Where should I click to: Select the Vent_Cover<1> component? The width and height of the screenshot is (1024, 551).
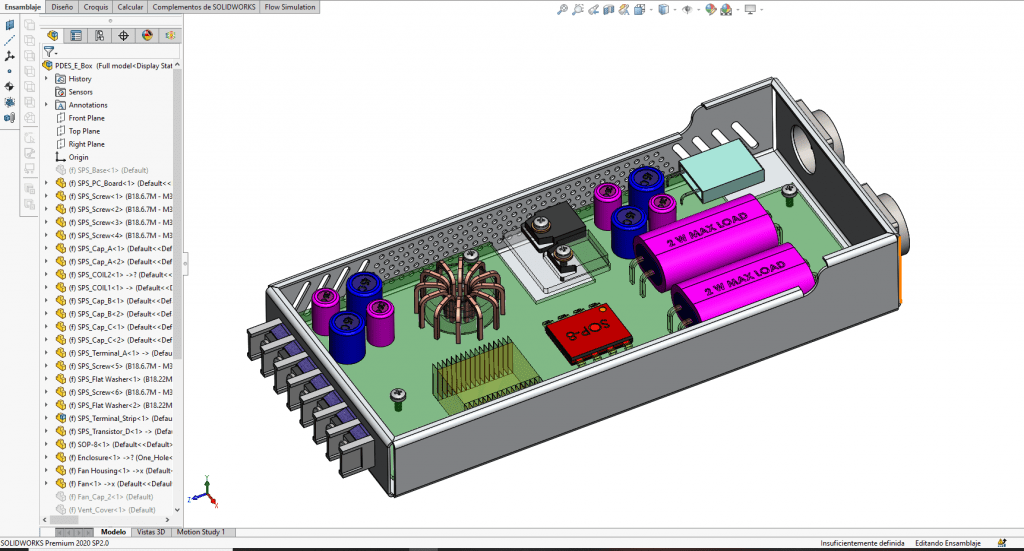tap(105, 509)
